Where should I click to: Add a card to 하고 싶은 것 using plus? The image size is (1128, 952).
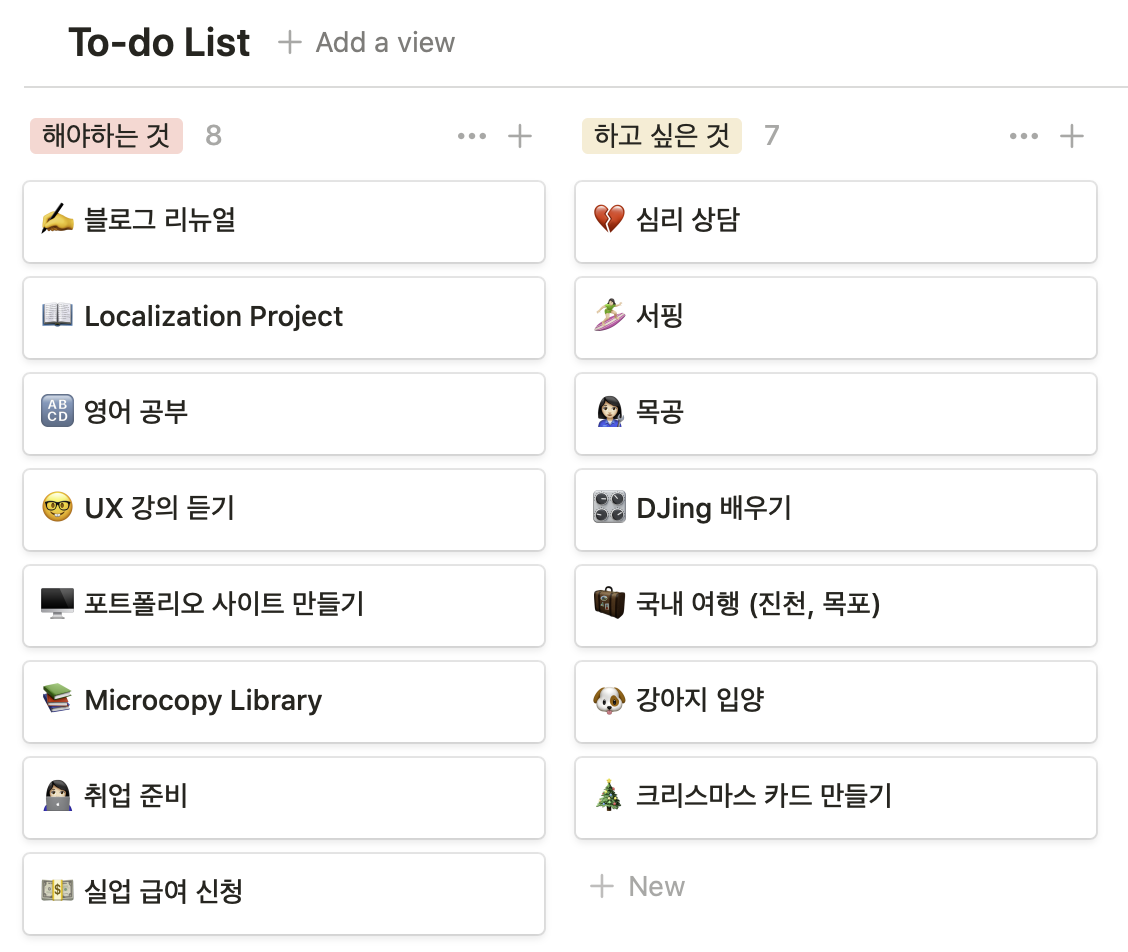click(1072, 136)
